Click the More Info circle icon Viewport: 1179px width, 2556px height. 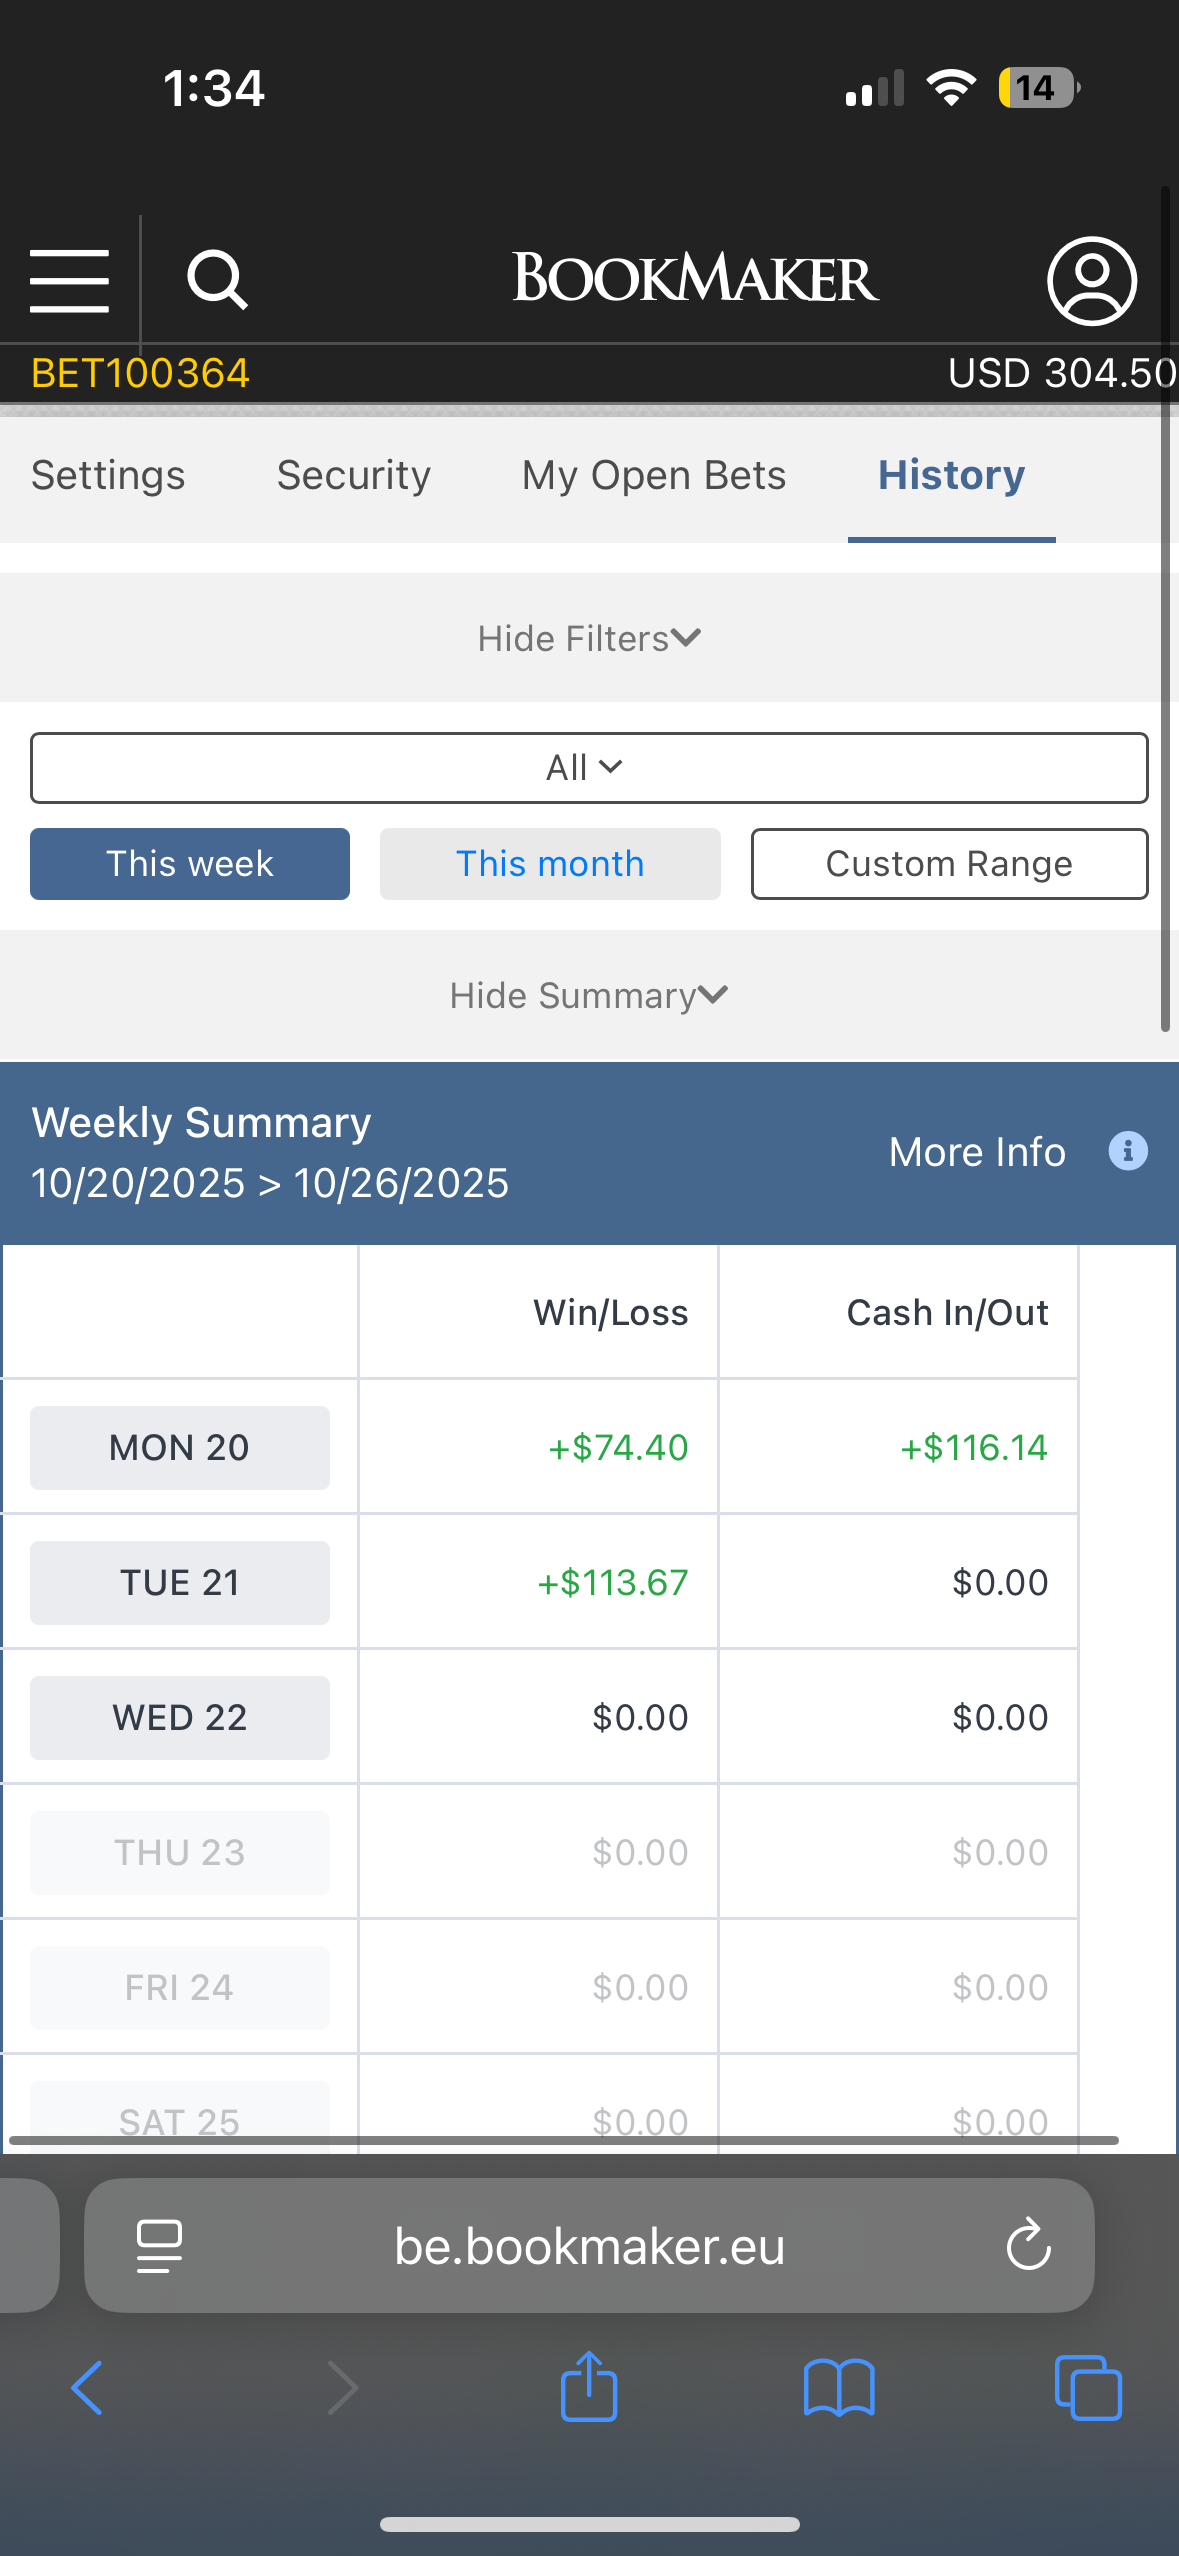pyautogui.click(x=1128, y=1151)
